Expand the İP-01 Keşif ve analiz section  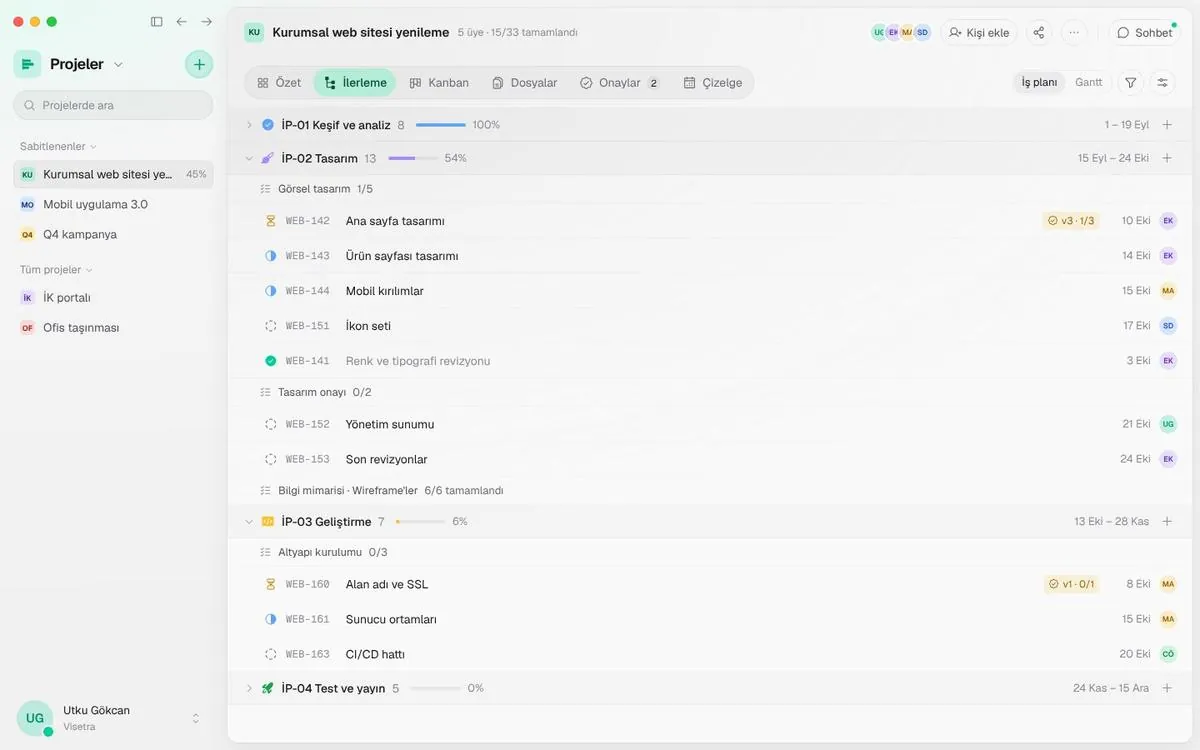click(249, 125)
